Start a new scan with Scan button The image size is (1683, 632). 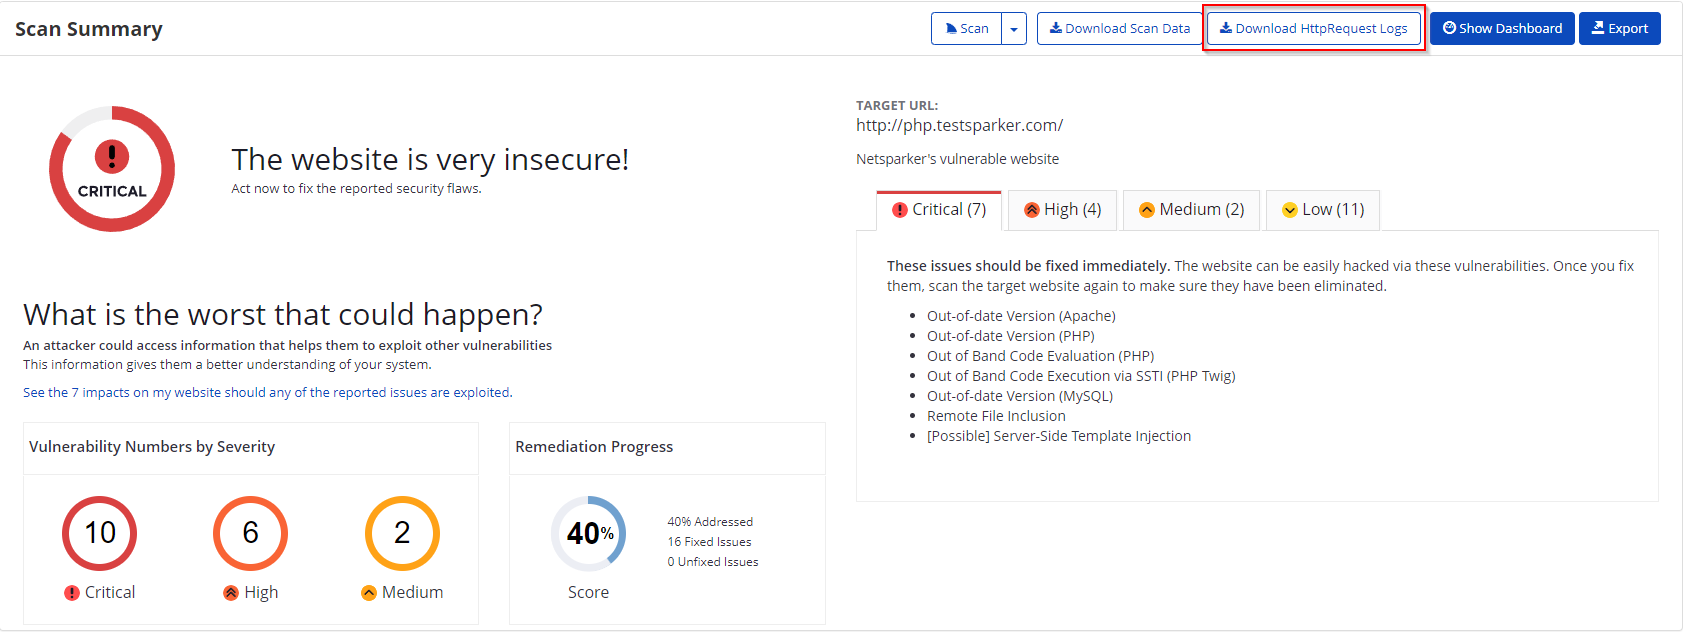966,29
